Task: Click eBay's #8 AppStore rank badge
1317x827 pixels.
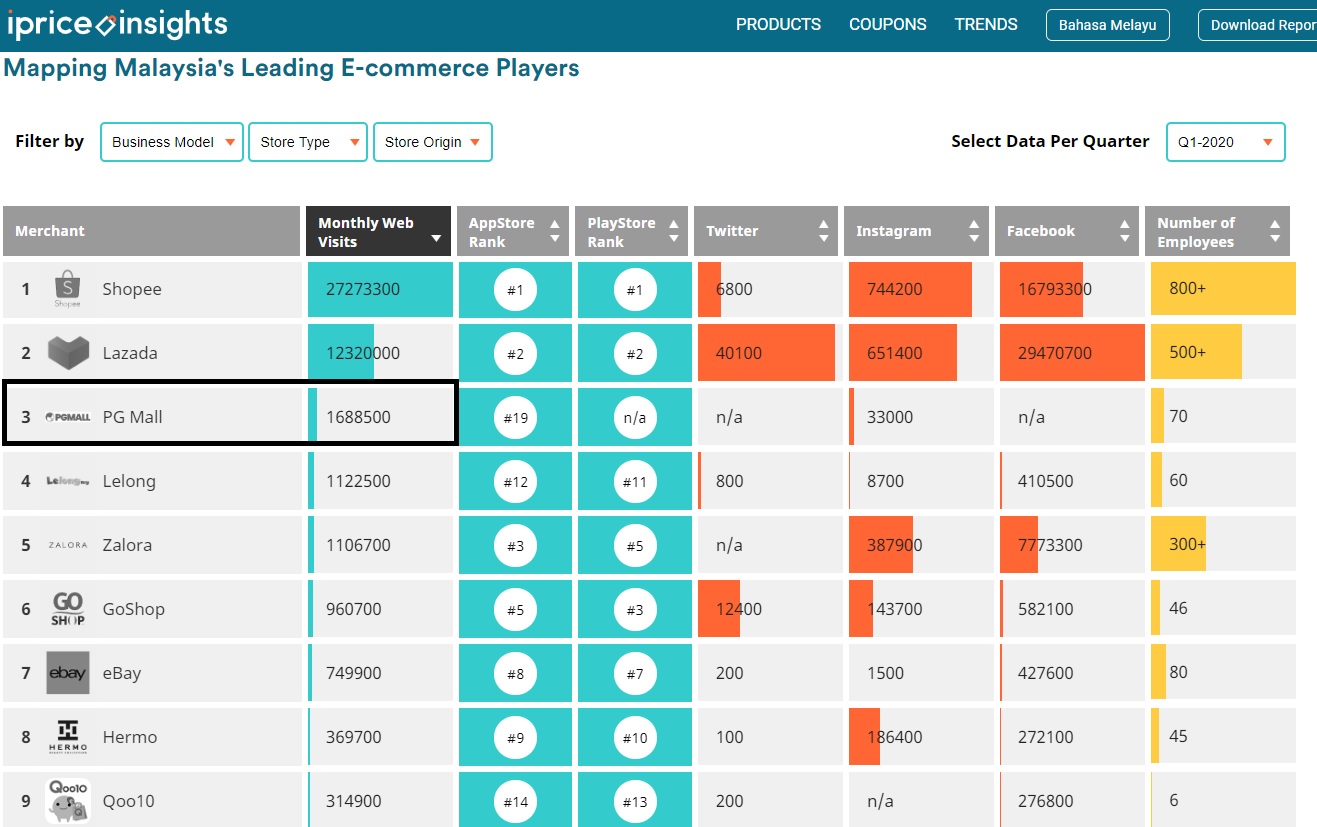Action: [x=515, y=674]
